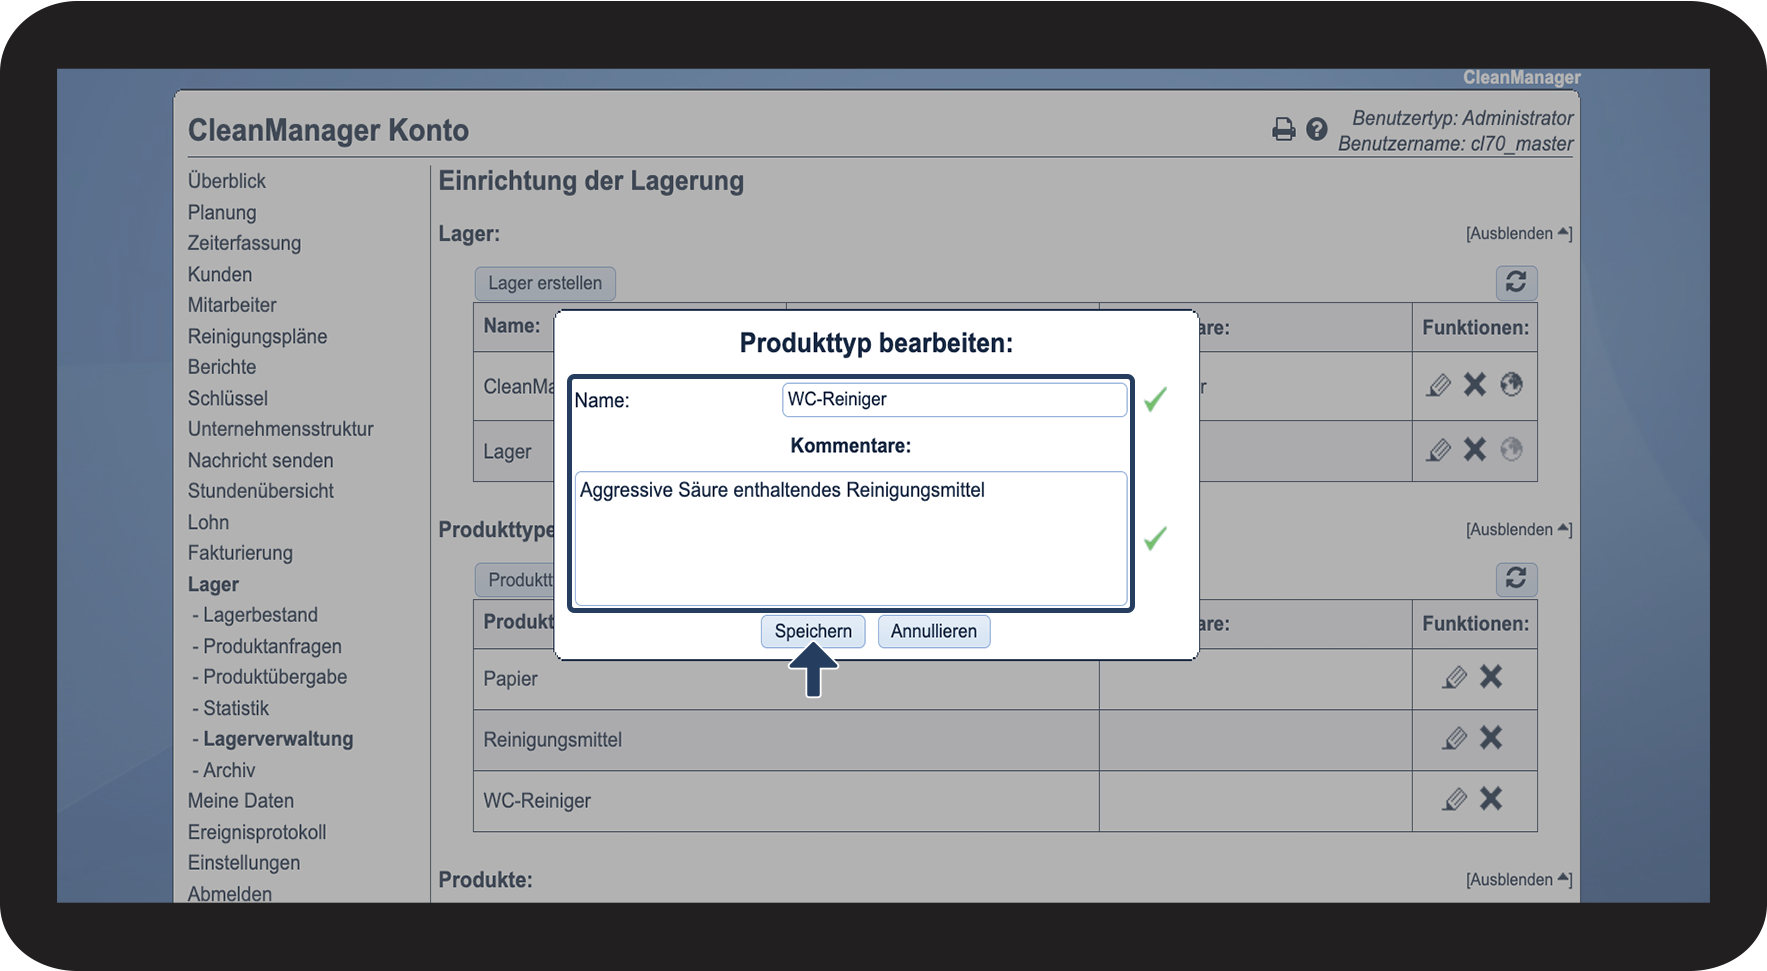
Task: Click the Kommentare text area
Action: point(851,538)
